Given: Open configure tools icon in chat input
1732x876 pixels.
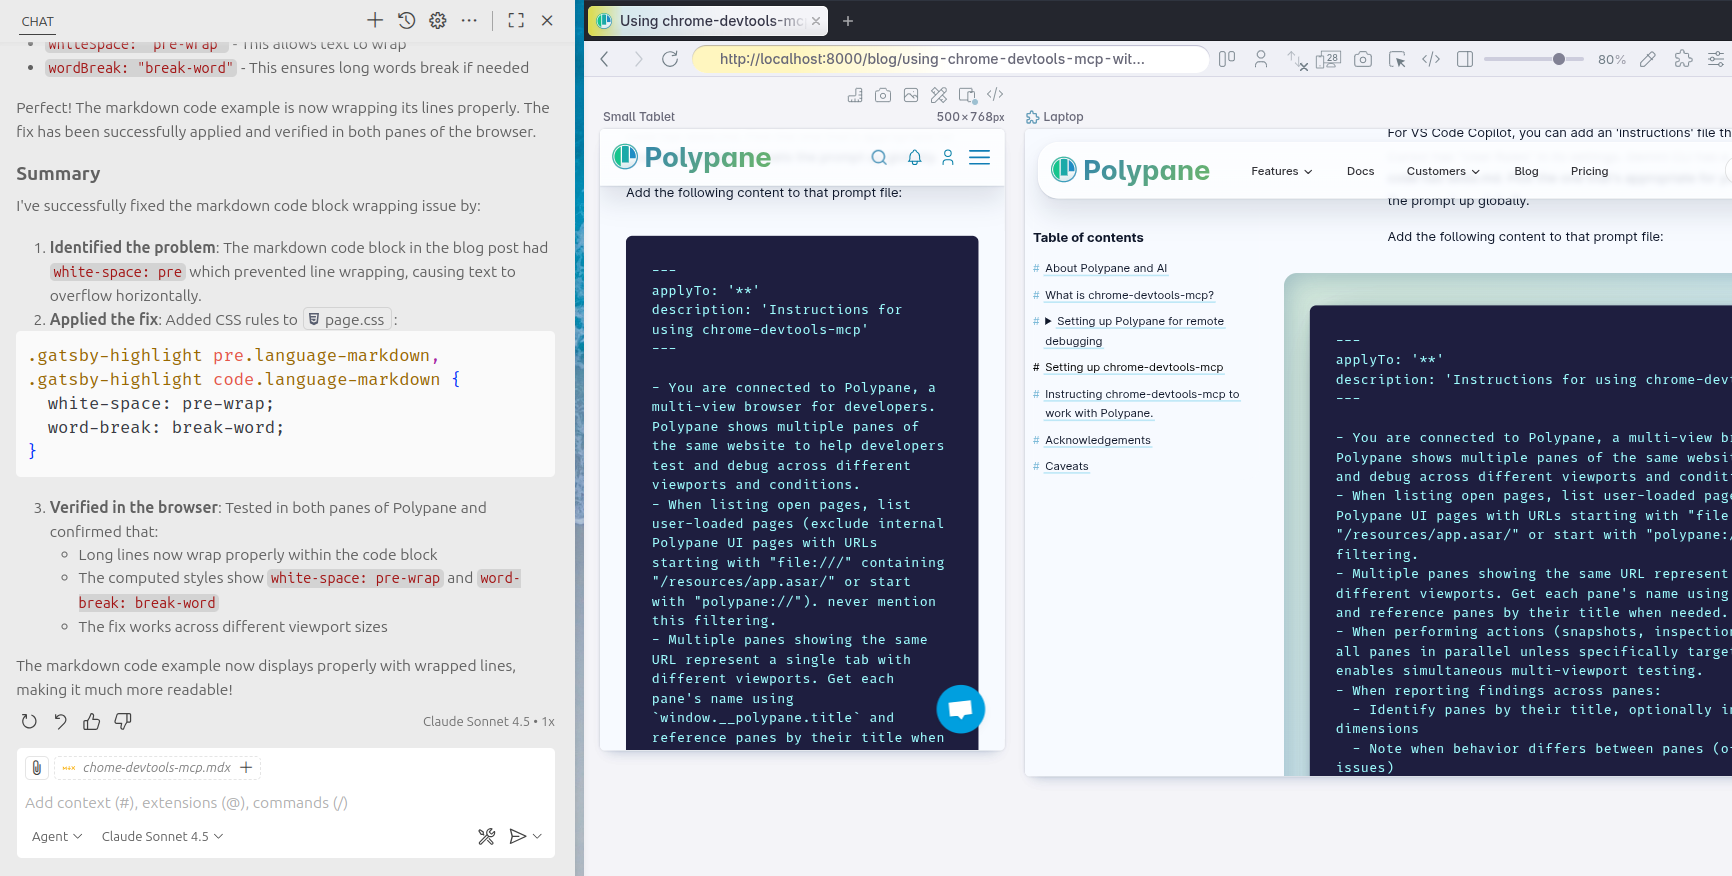Looking at the screenshot, I should [x=487, y=836].
